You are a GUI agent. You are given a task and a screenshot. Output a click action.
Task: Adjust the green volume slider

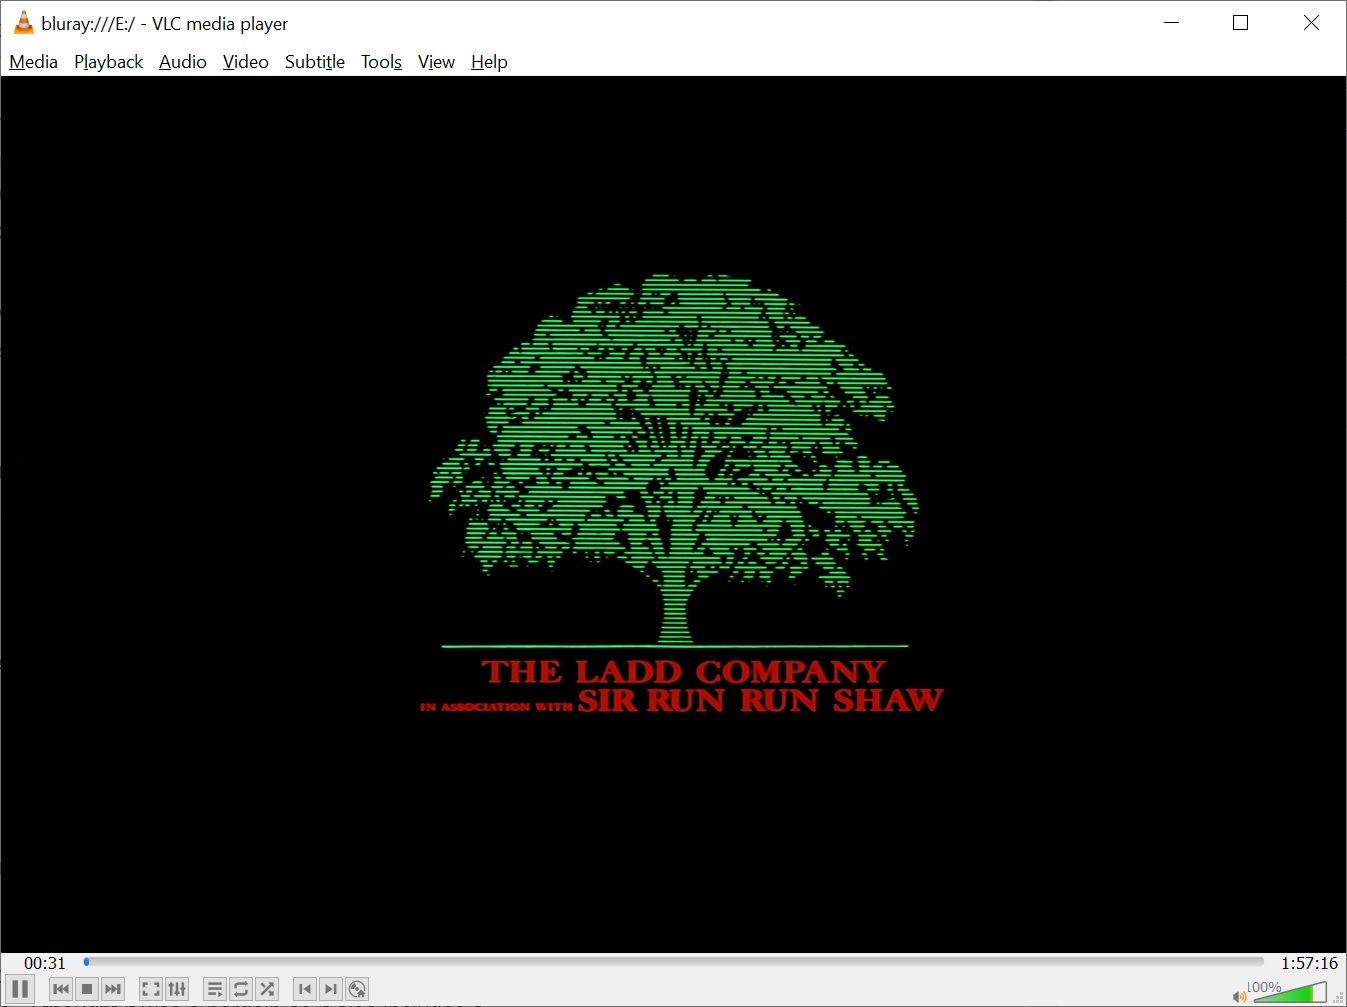click(x=1290, y=993)
